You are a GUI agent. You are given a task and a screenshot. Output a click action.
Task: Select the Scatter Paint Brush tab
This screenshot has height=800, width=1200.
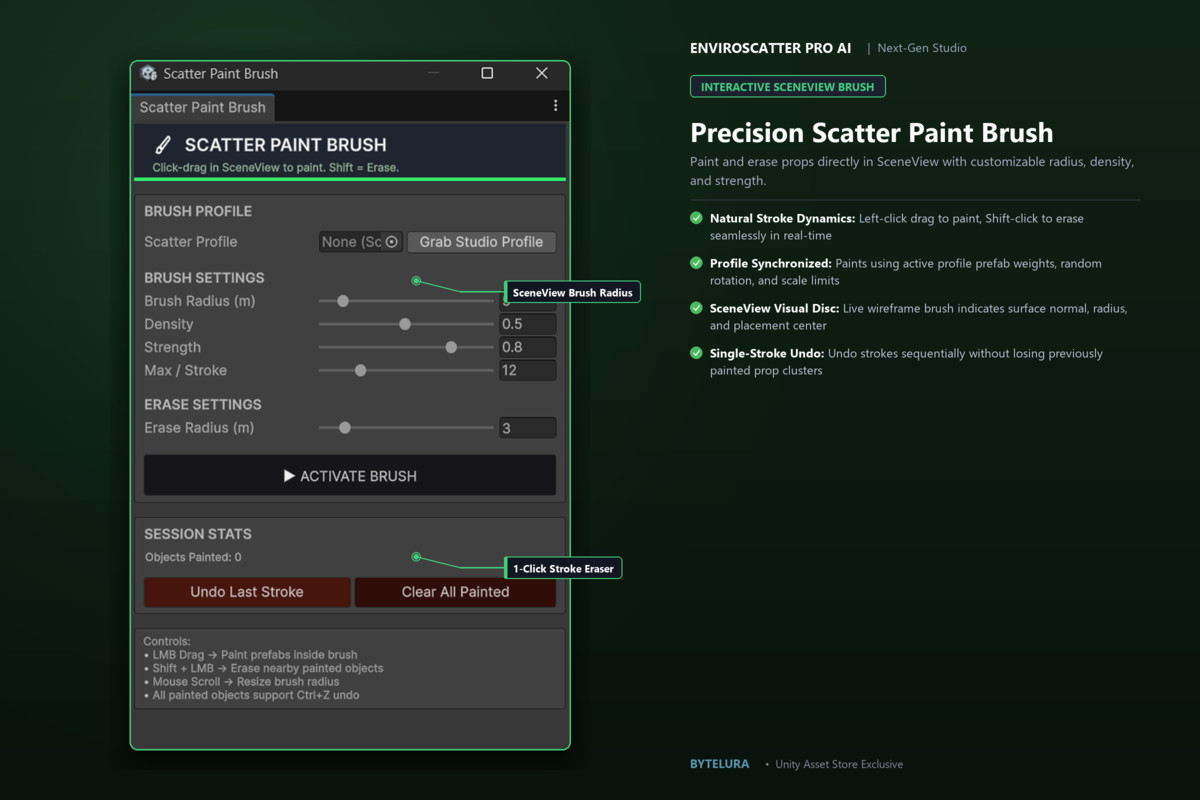pos(203,107)
